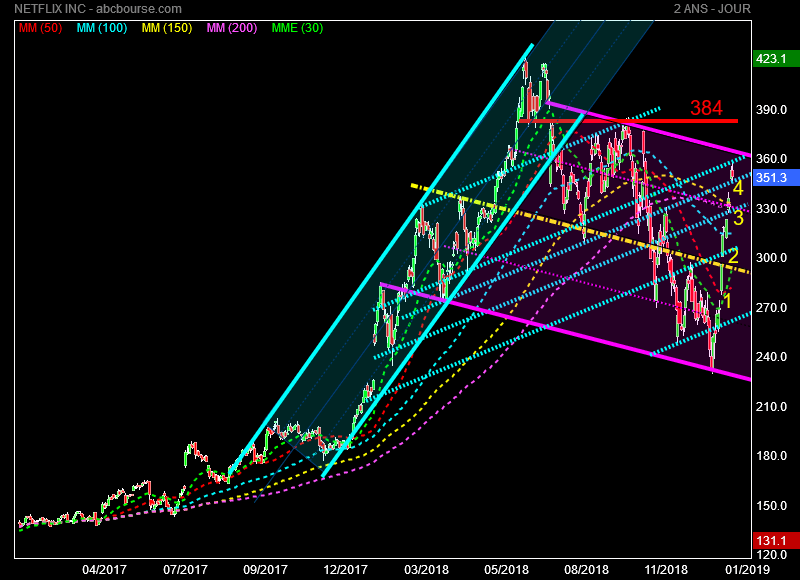Click the 240.0 price axis label
The height and width of the screenshot is (580, 800).
[771, 357]
